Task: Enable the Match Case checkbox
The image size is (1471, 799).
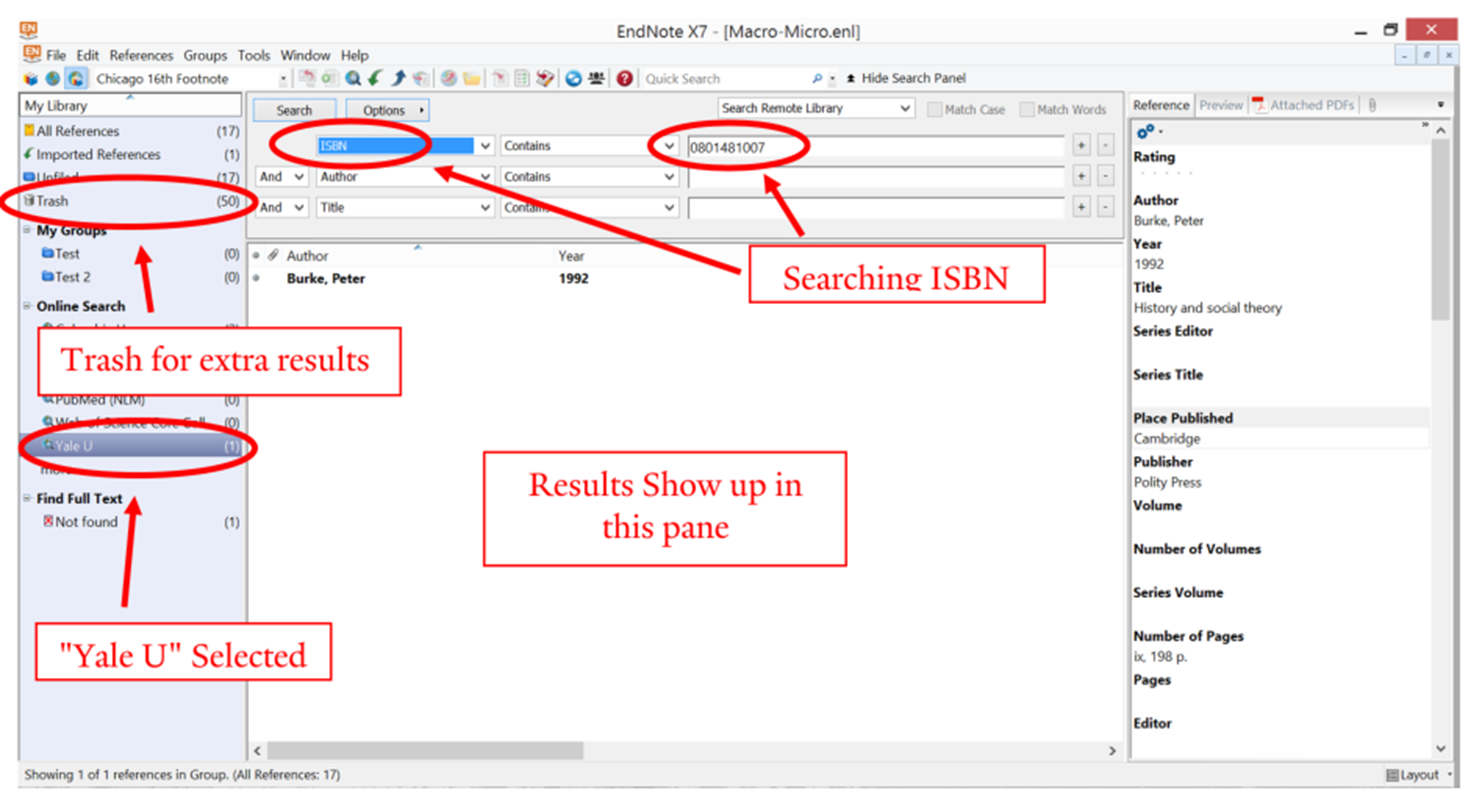Action: (x=935, y=109)
